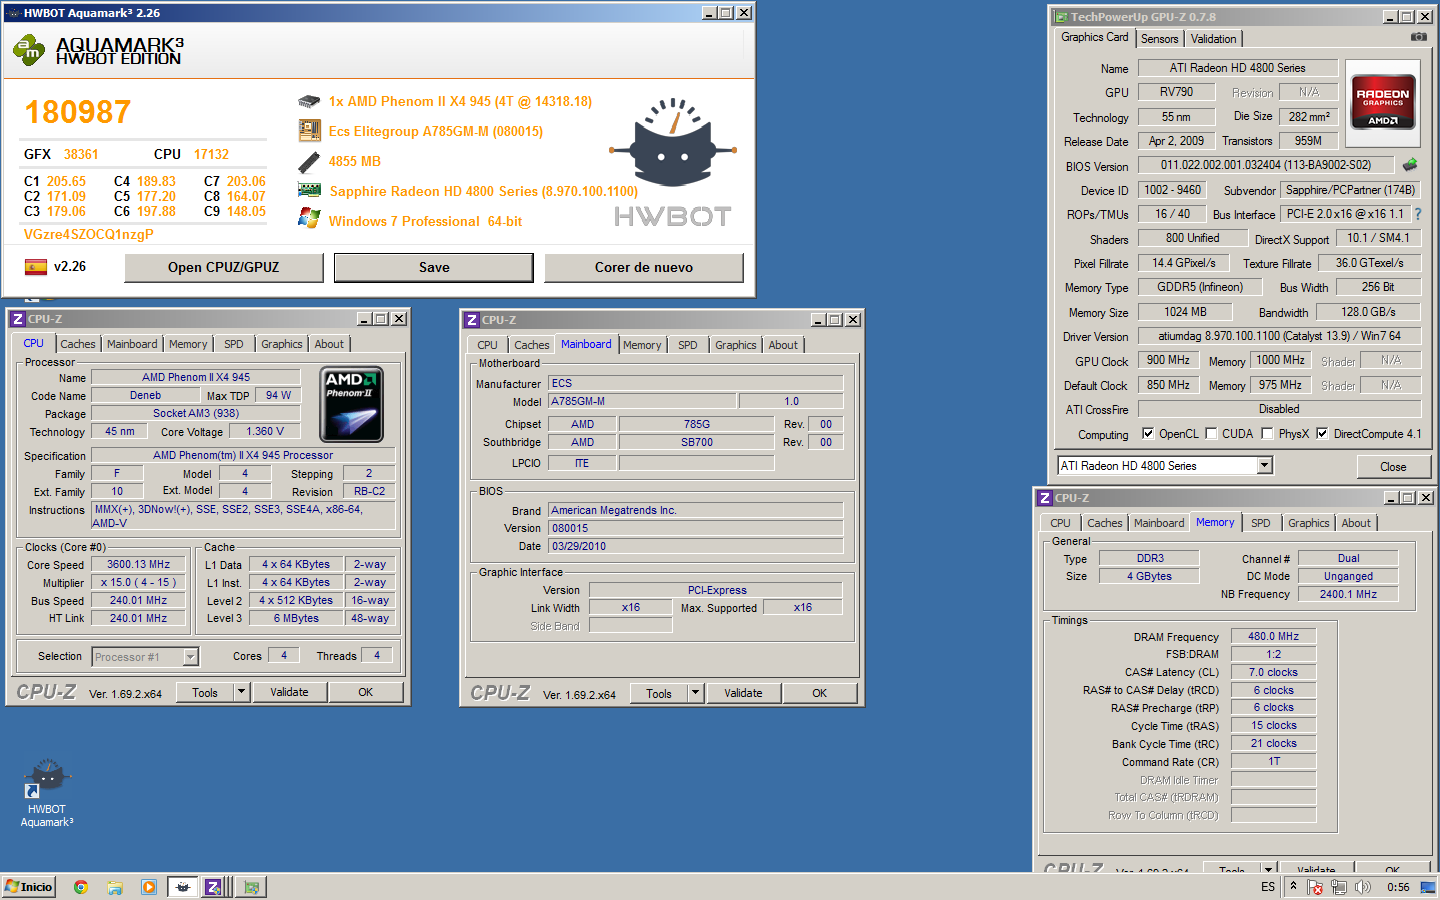Click the network tray icon
The image size is (1440, 900).
[1339, 887]
